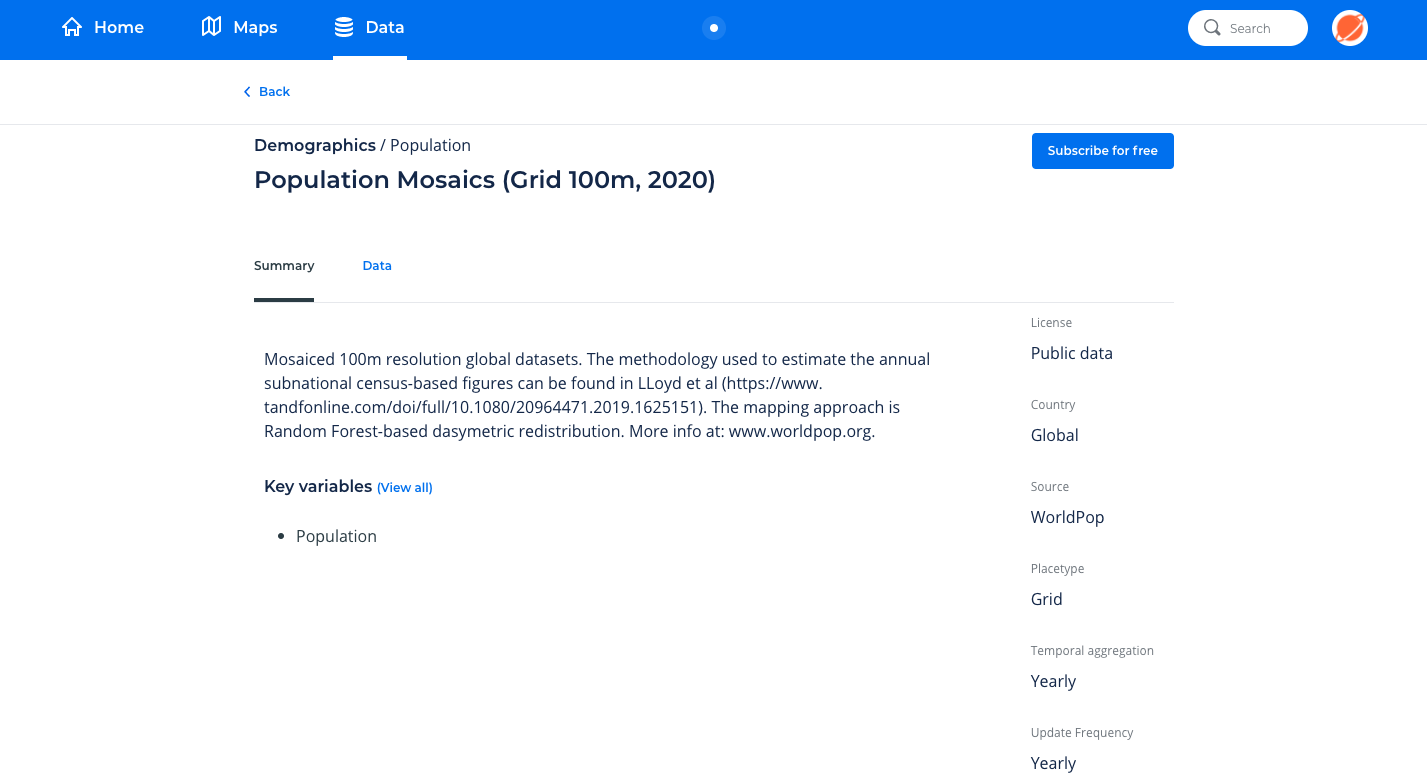The image size is (1427, 782).
Task: Click Yearly under Temporal aggregation
Action: 1054,682
